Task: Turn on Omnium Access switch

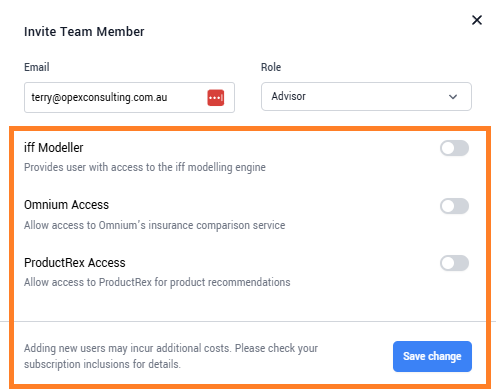Action: [x=454, y=206]
